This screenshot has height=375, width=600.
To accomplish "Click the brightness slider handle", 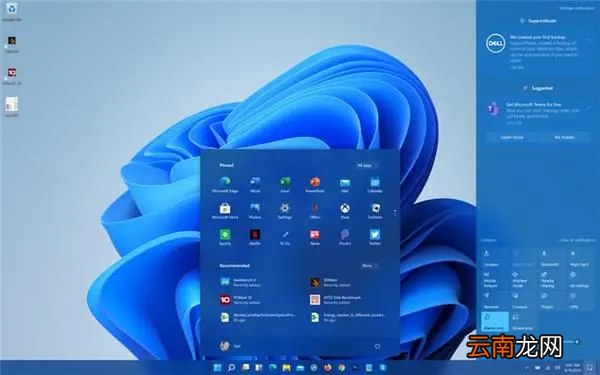I will [x=577, y=341].
